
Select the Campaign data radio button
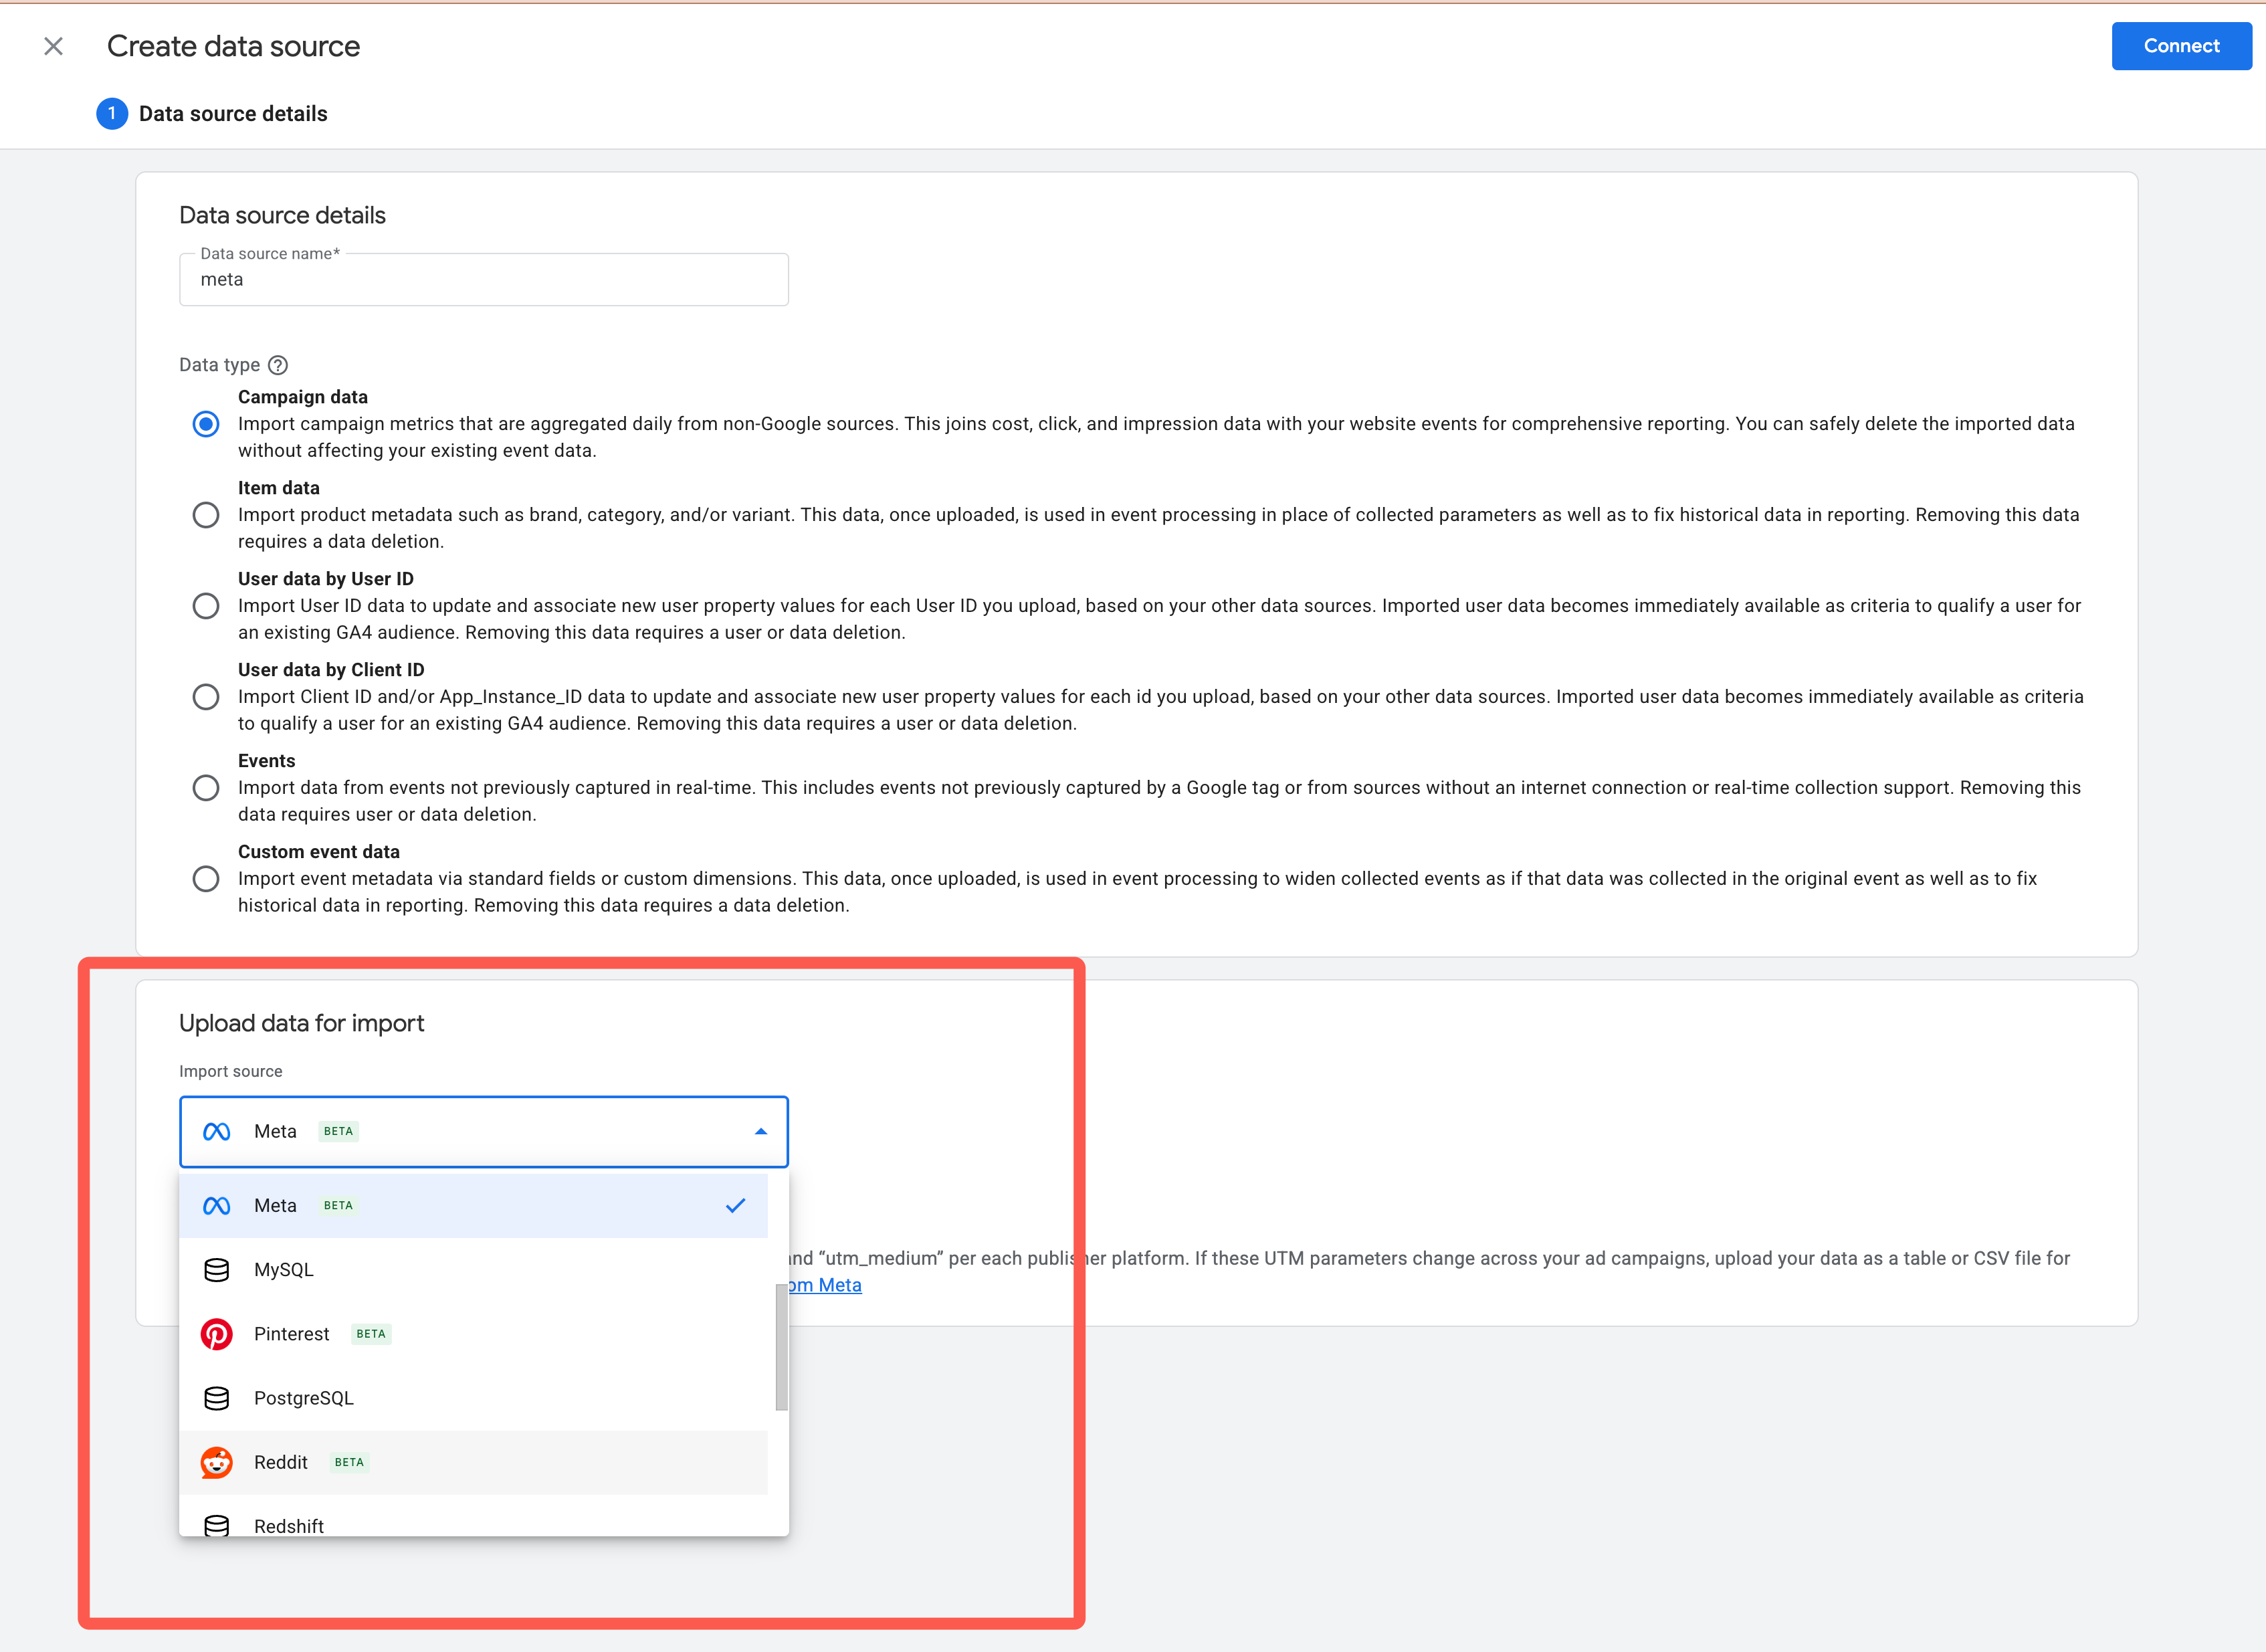tap(206, 424)
